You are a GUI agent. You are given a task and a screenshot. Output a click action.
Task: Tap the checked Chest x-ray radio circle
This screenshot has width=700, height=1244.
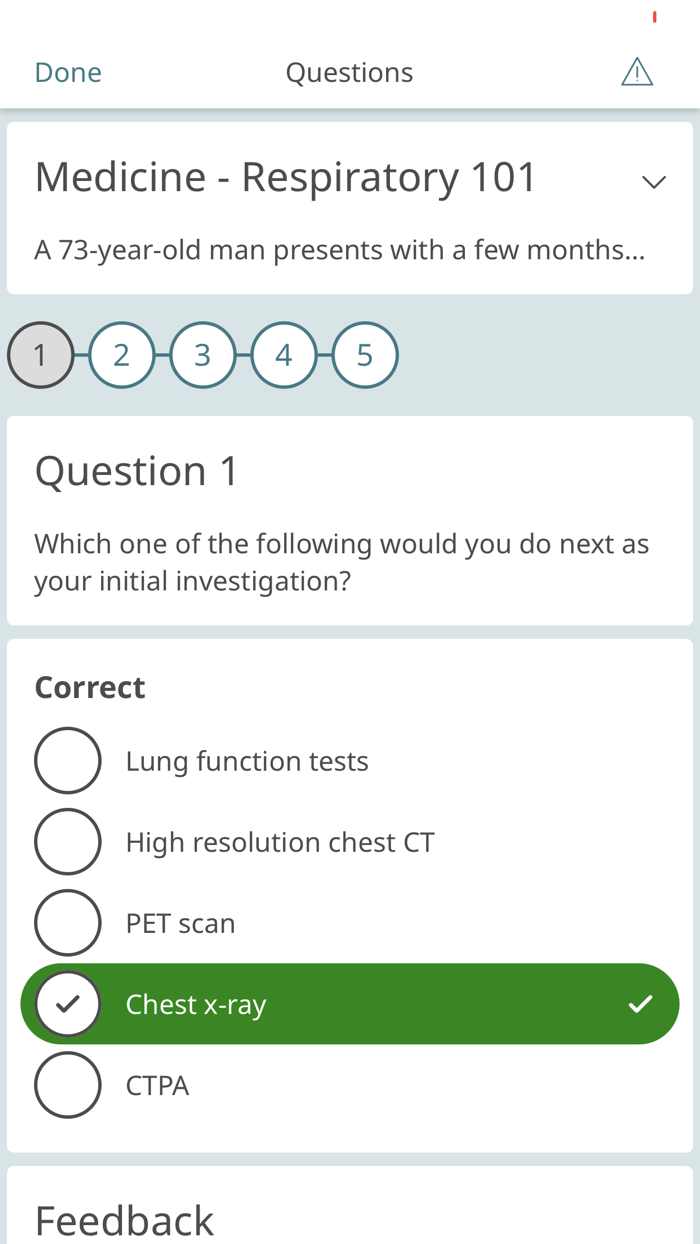(x=68, y=1003)
